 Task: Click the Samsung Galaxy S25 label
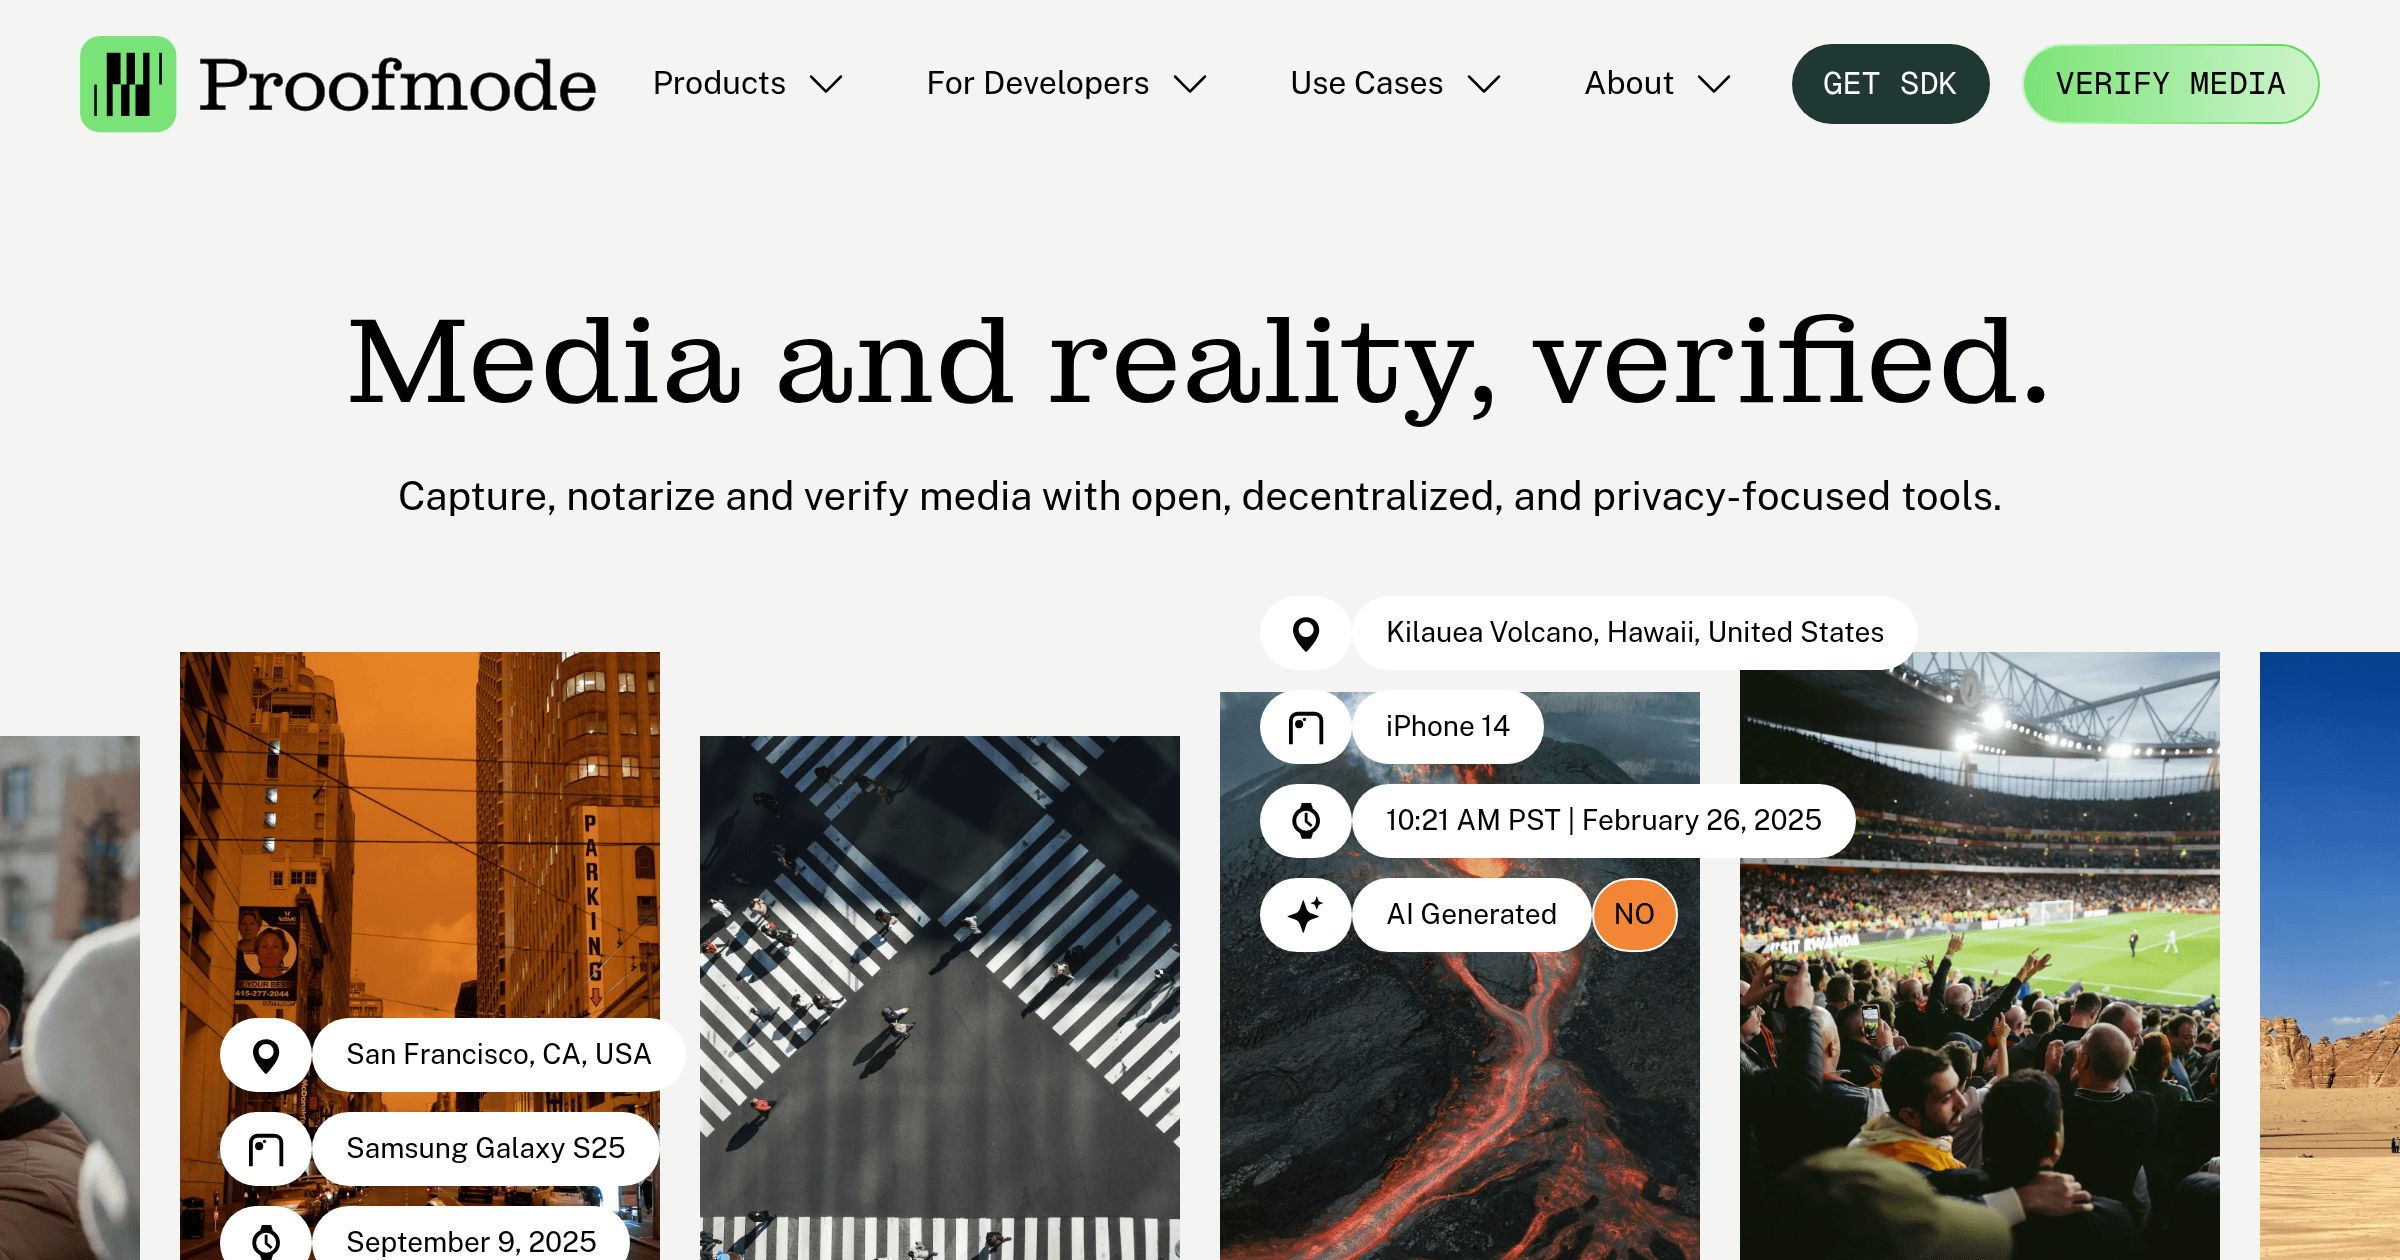tap(486, 1149)
